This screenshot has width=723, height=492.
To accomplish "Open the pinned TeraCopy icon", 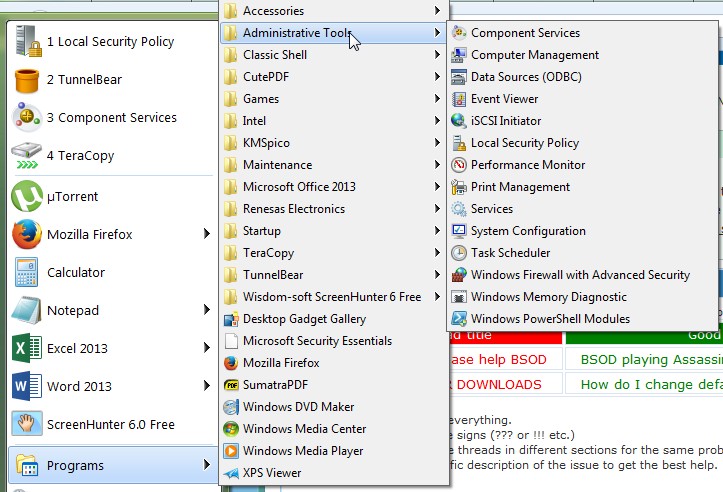I will click(27, 155).
